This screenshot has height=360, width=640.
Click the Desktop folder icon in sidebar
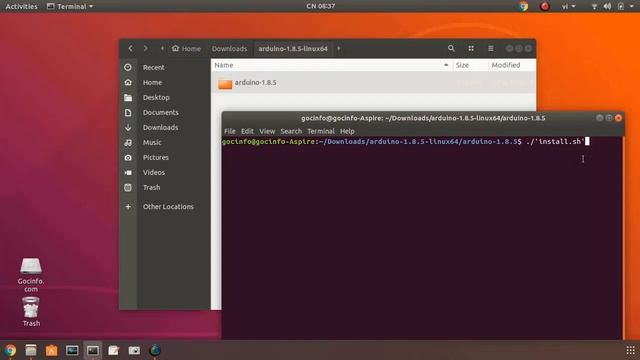pos(128,98)
